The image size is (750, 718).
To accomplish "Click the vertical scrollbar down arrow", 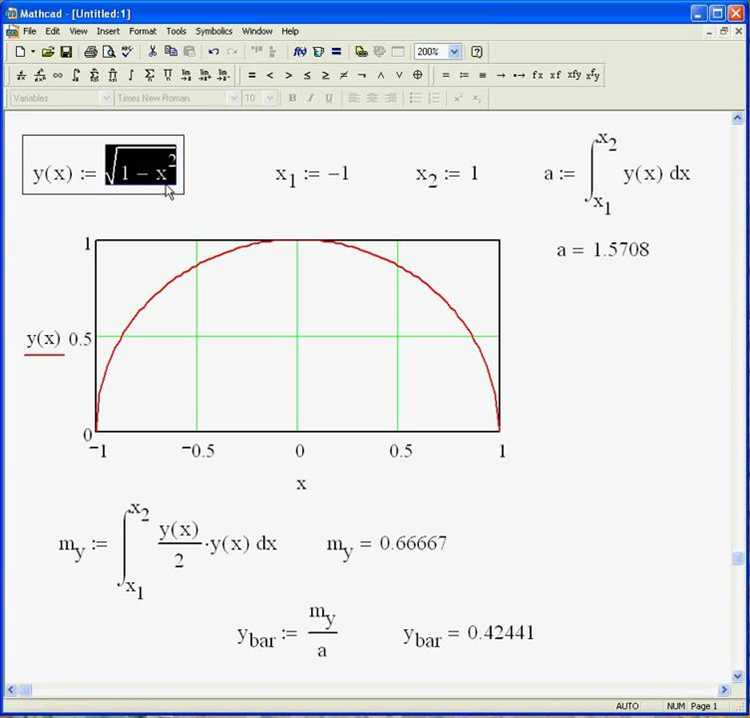I will (737, 676).
